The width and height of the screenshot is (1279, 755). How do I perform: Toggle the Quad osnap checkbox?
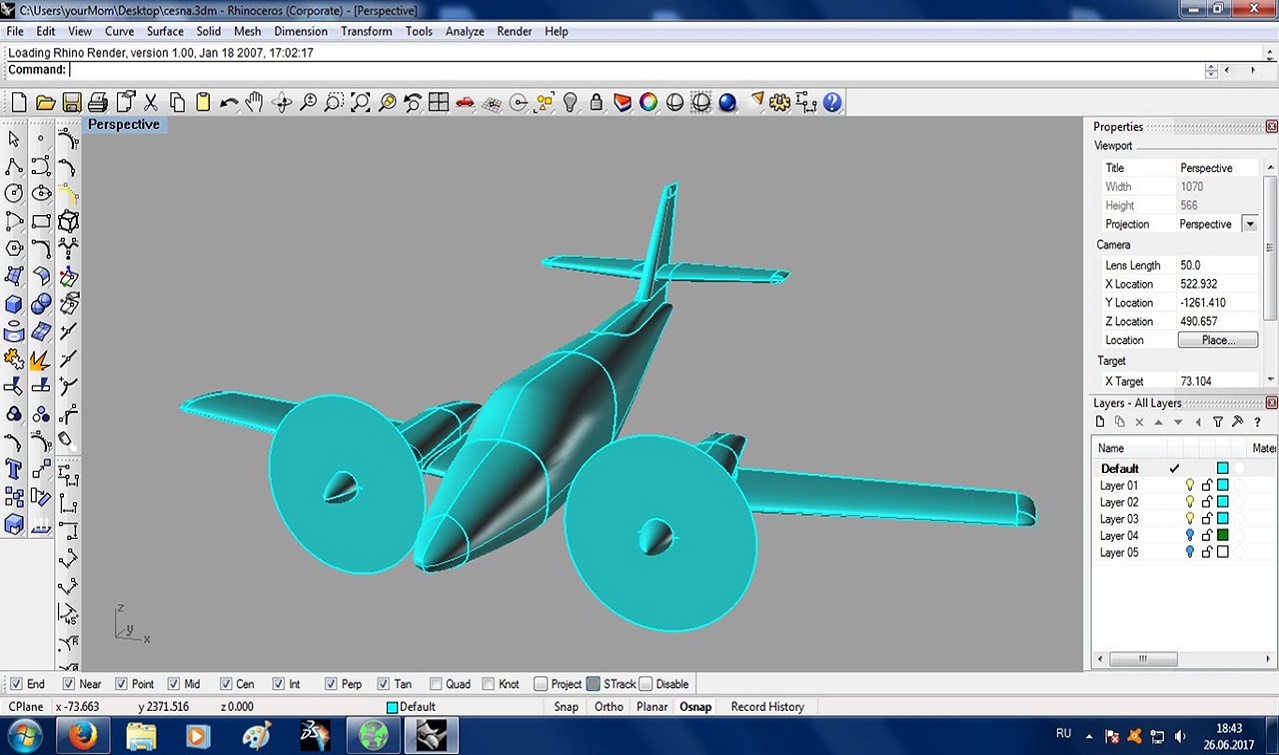[436, 684]
